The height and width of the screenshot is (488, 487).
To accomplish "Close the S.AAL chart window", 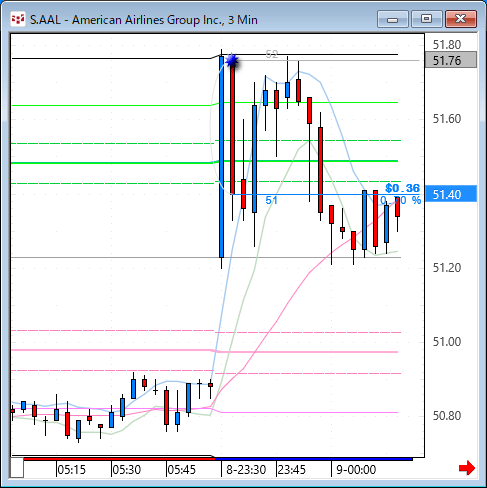I will [460, 19].
